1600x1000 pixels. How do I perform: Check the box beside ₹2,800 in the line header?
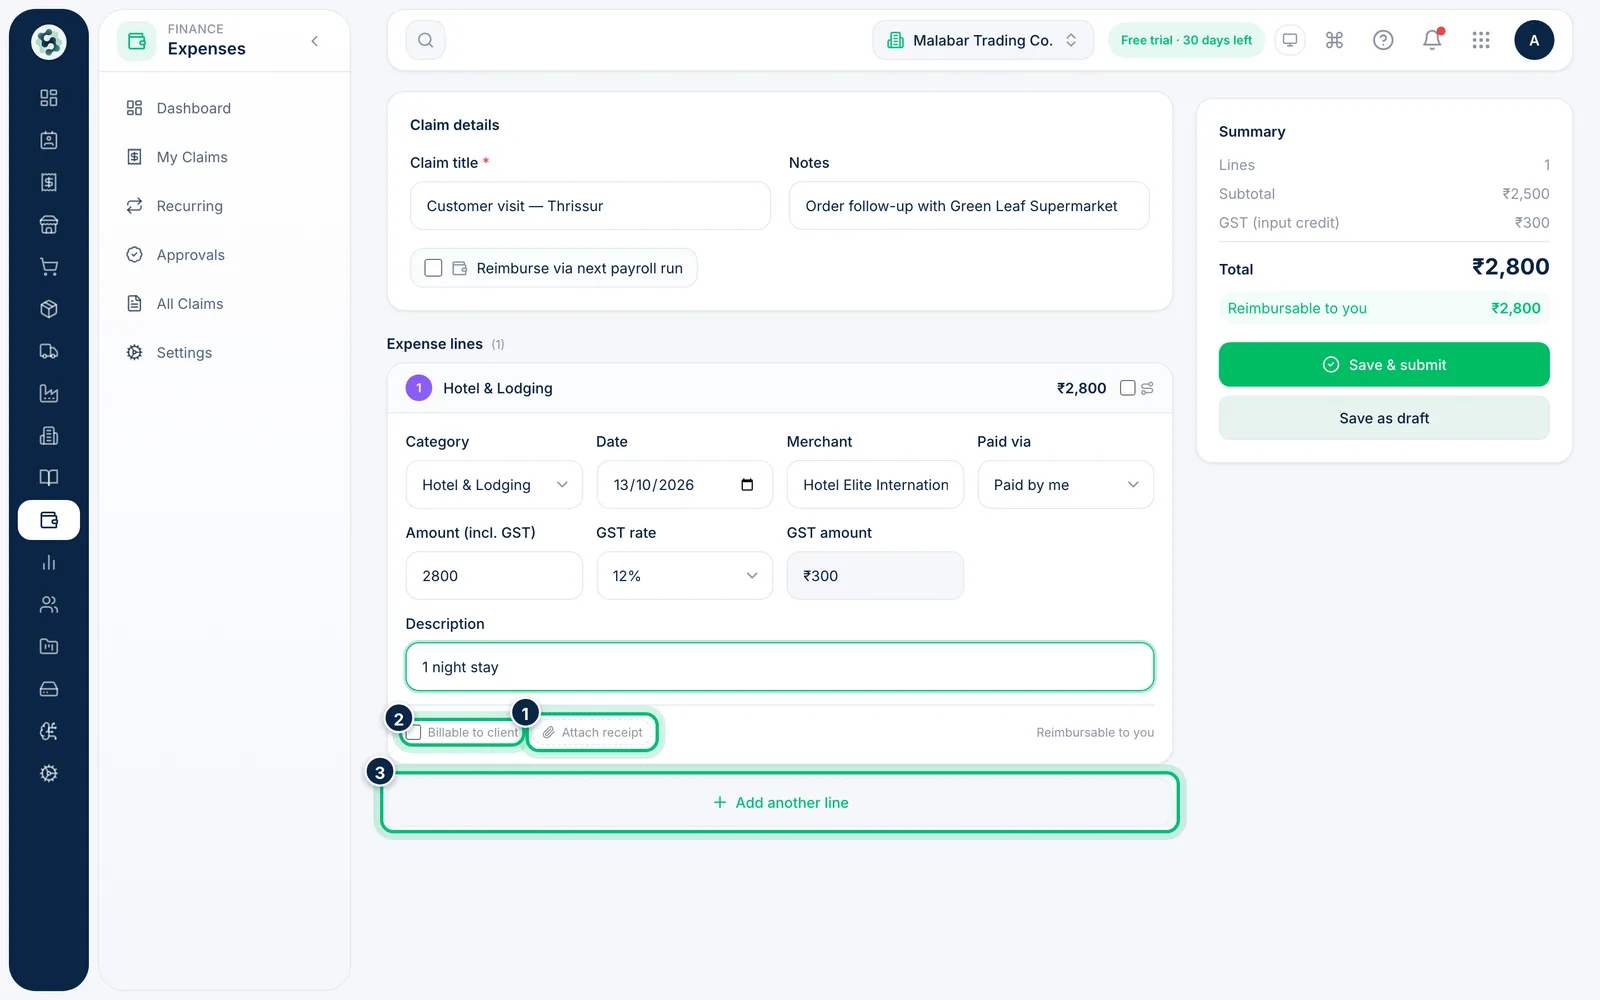[x=1127, y=388]
